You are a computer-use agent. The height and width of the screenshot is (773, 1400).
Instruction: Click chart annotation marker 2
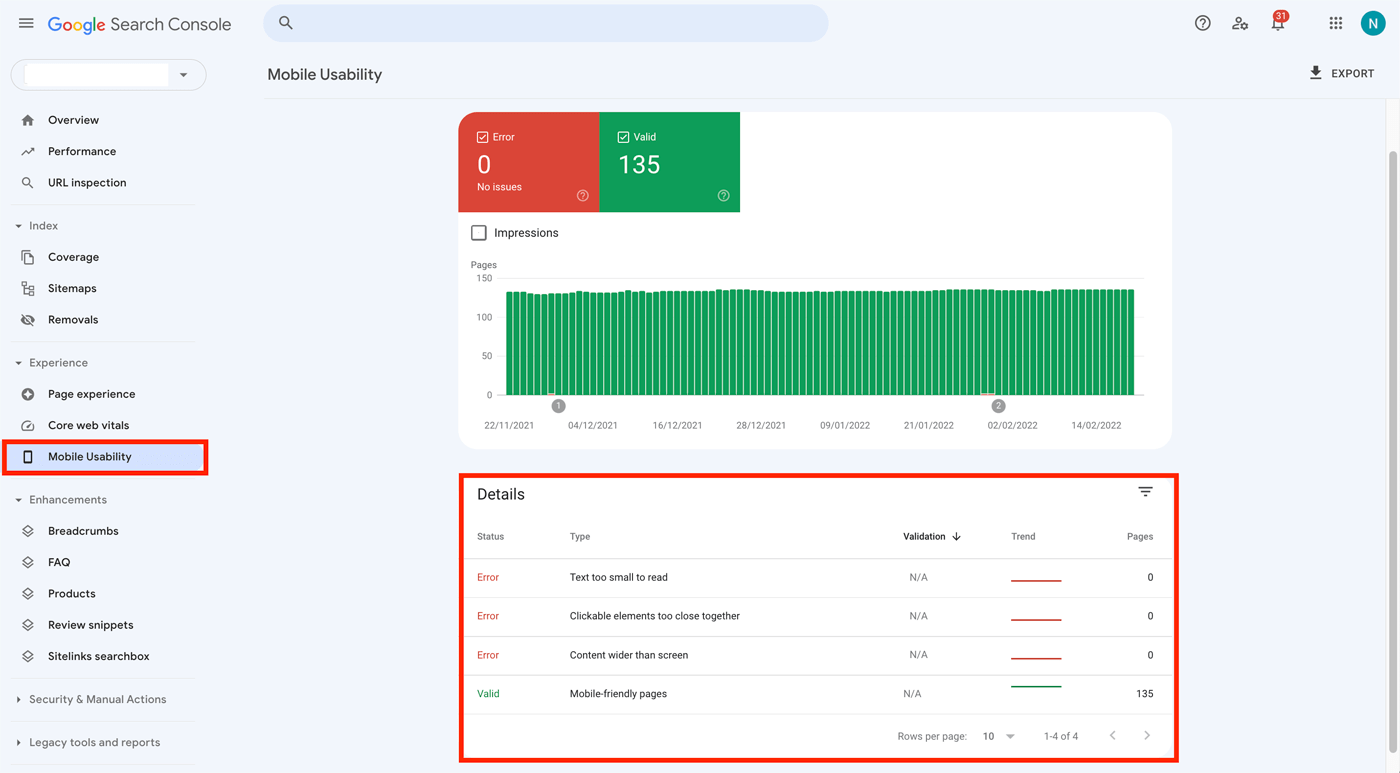pyautogui.click(x=998, y=406)
